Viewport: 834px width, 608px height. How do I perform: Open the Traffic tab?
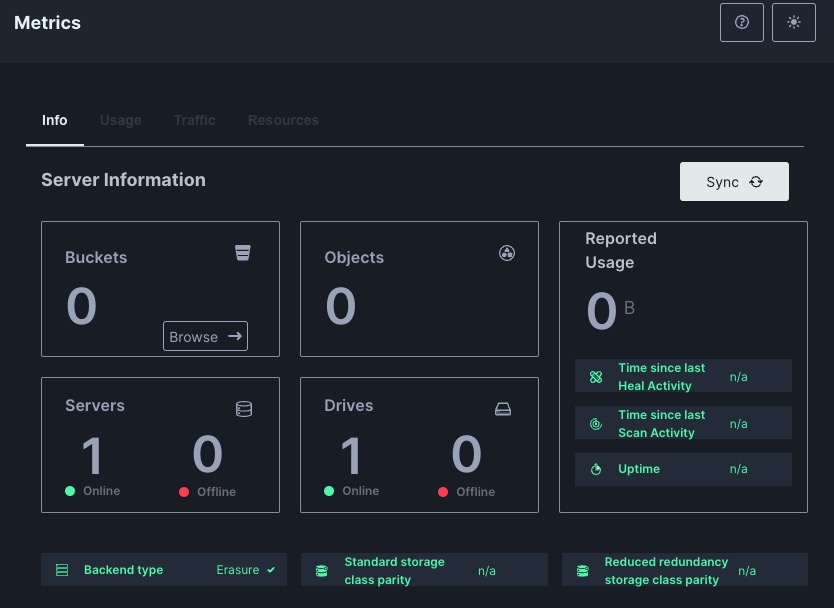194,120
